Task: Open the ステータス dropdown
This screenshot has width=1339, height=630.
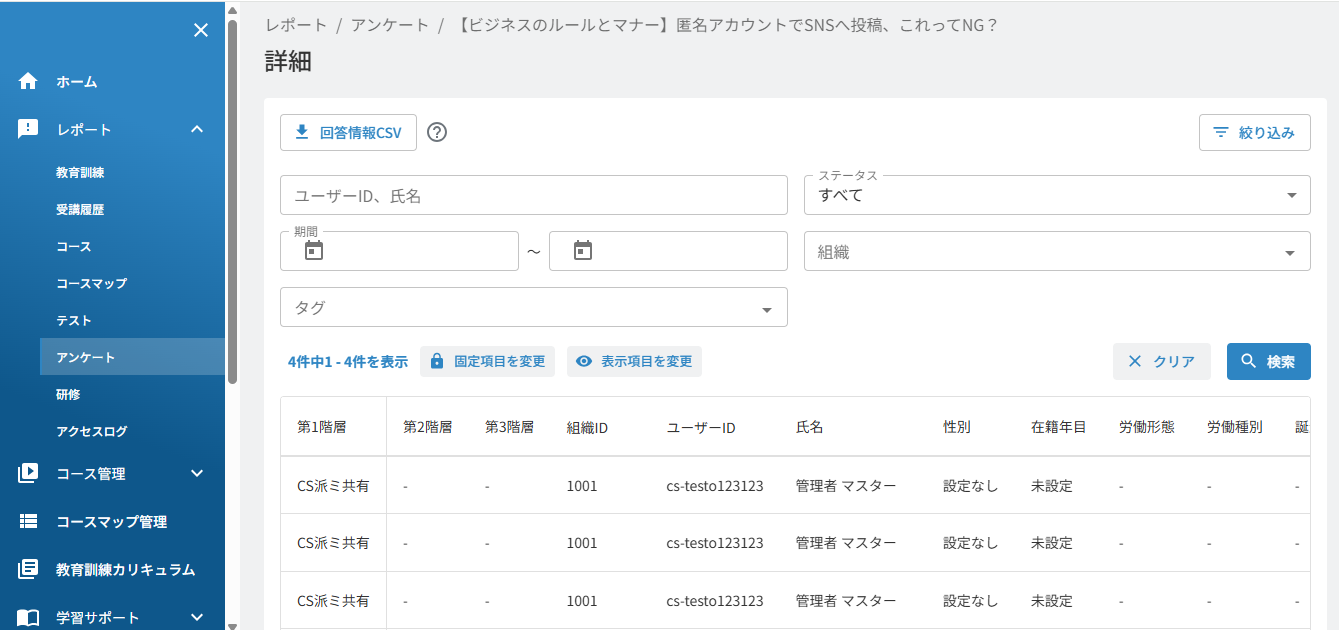Action: pos(1057,195)
